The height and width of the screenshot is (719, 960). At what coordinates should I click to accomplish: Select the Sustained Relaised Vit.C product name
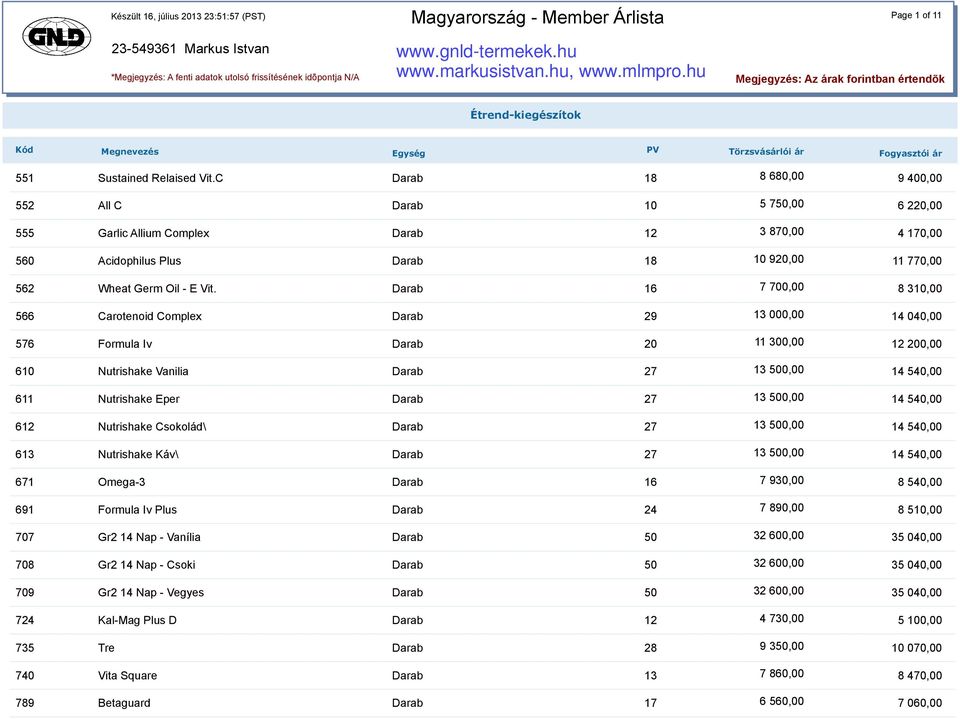point(160,178)
